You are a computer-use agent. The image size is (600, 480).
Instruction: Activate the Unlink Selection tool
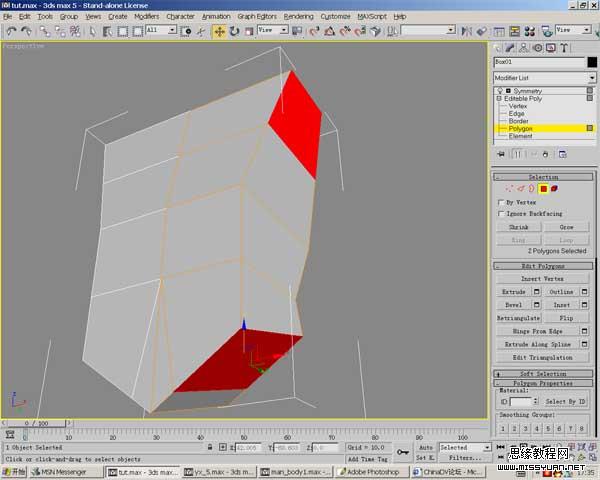pyautogui.click(x=60, y=31)
